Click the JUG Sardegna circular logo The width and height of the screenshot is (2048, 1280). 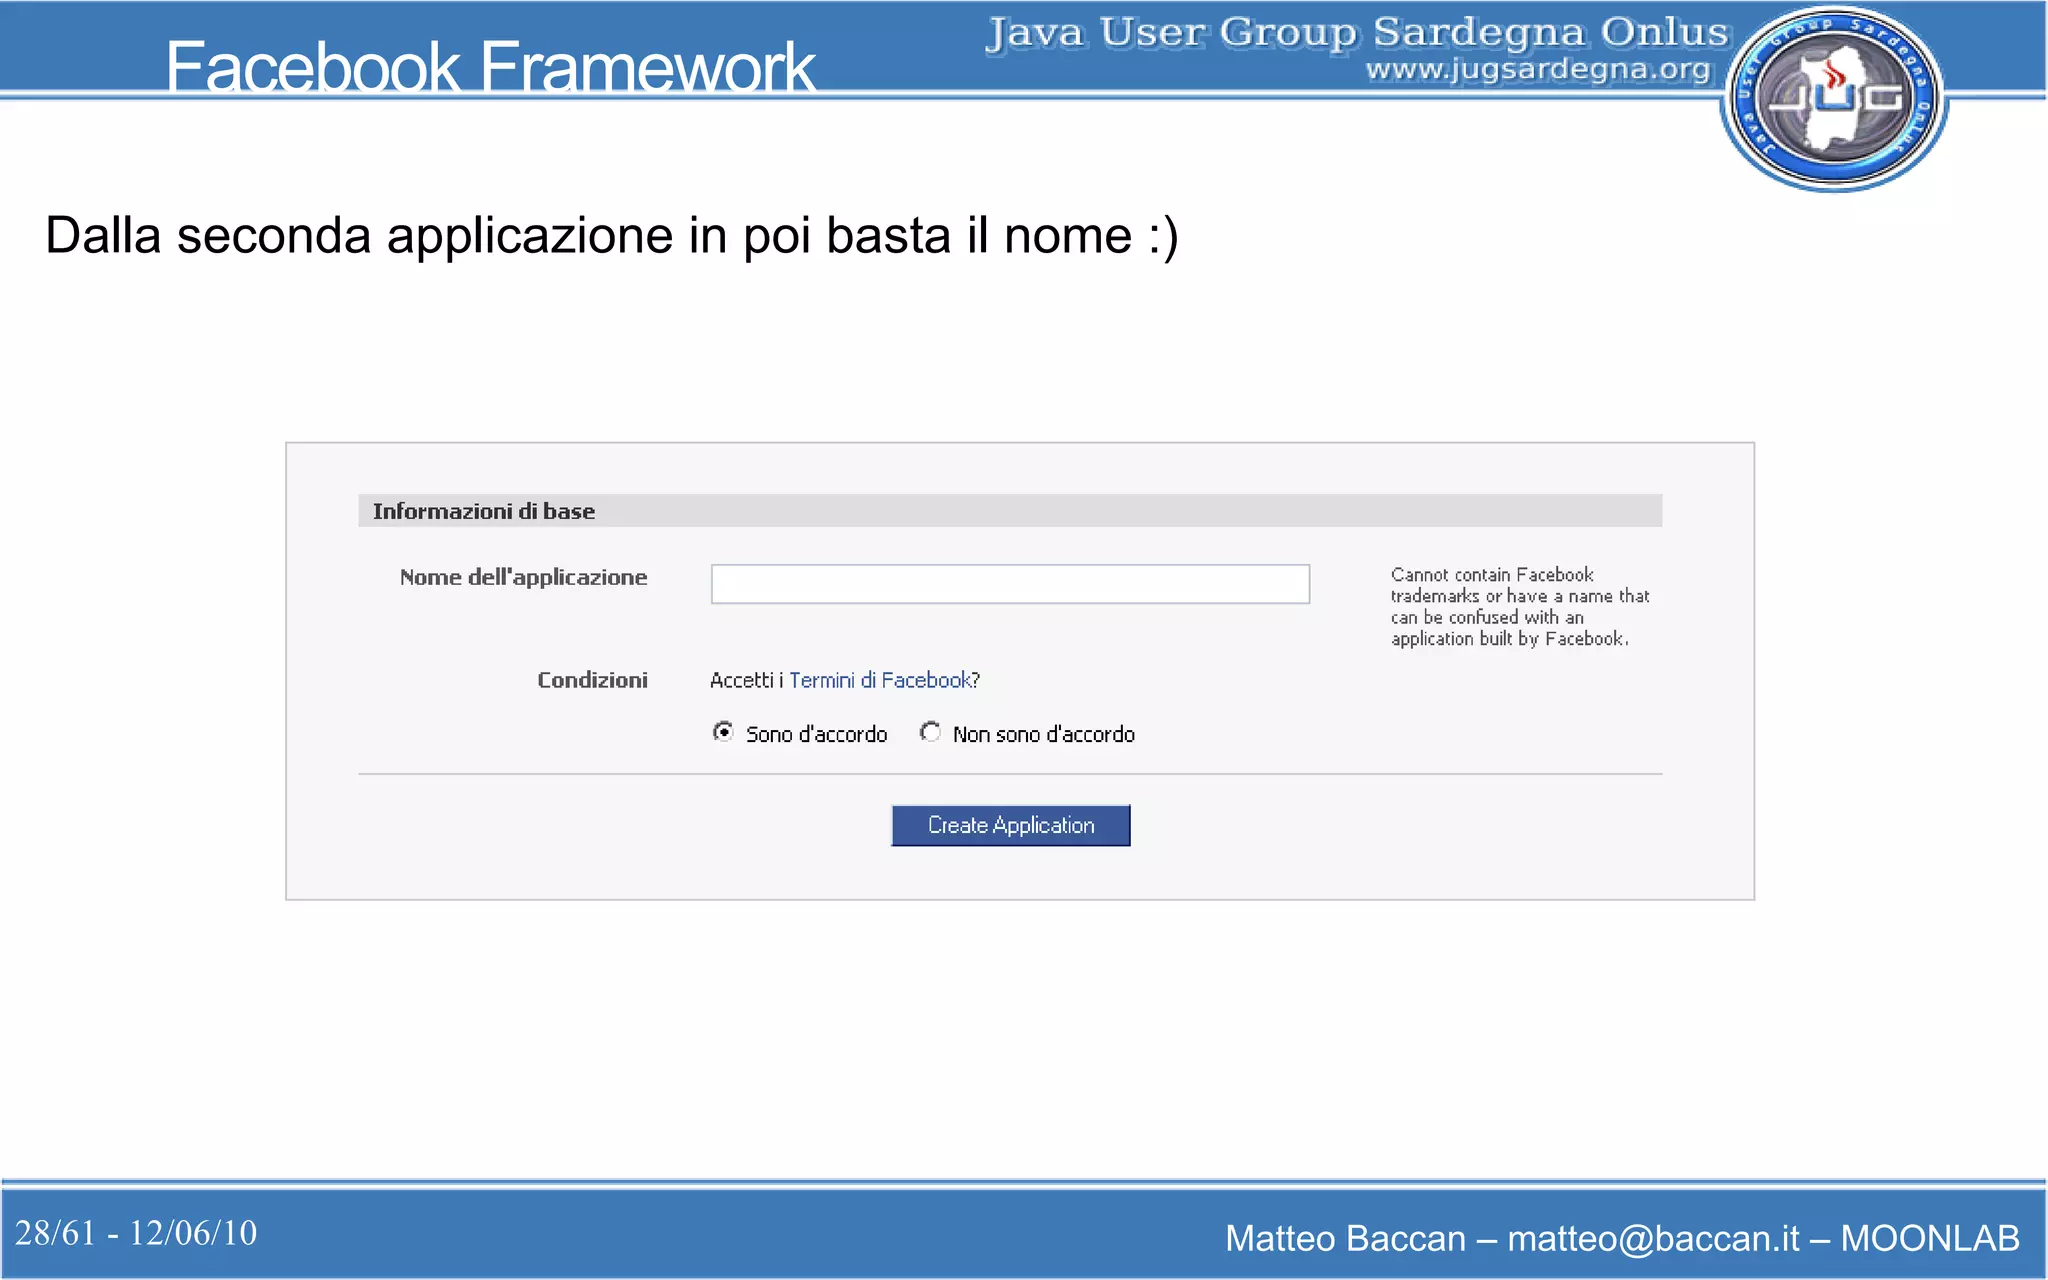(x=1833, y=98)
